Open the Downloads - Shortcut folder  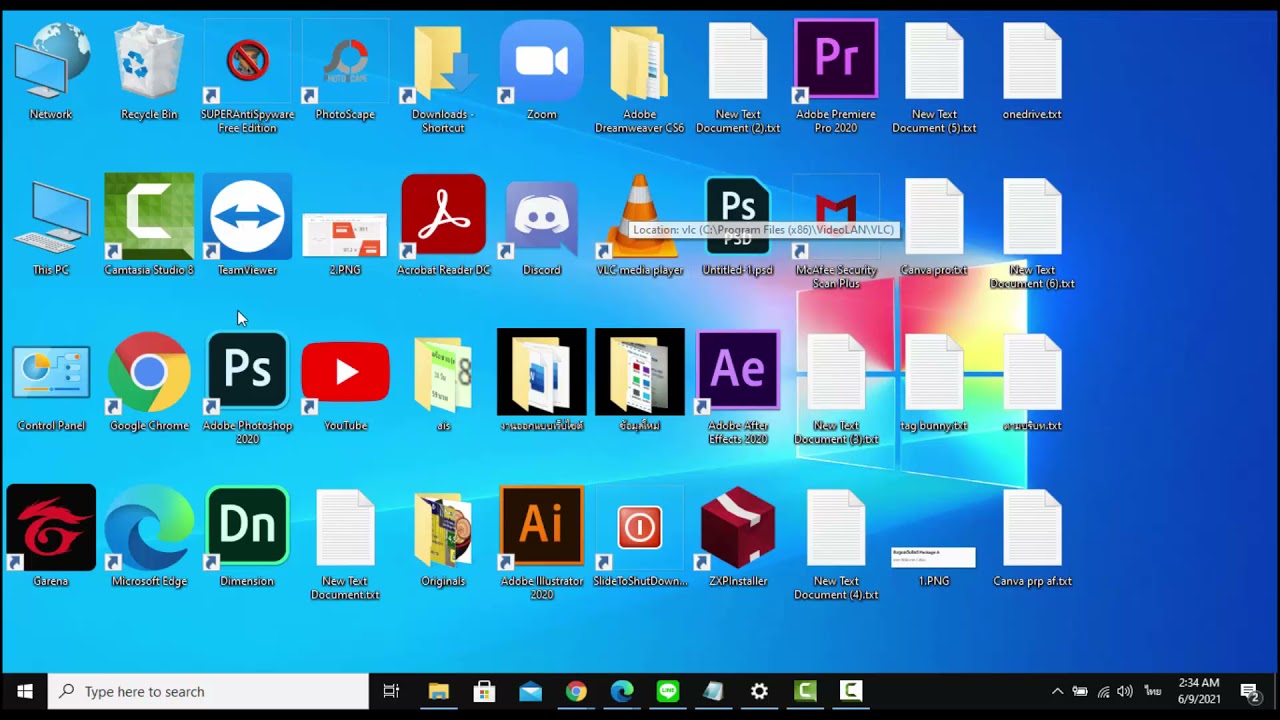click(x=443, y=77)
